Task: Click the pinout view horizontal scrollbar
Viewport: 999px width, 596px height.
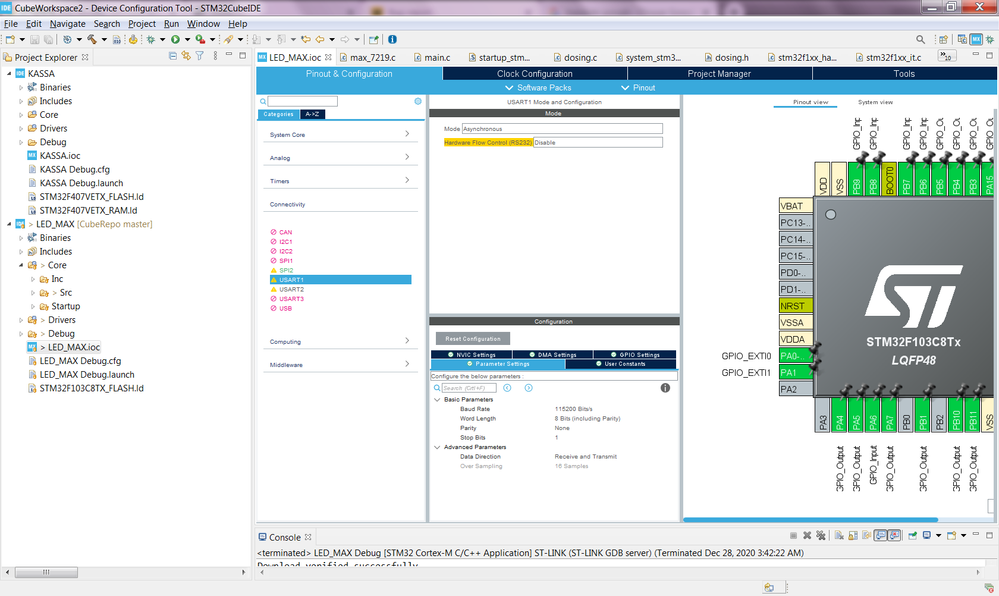Action: 810,520
